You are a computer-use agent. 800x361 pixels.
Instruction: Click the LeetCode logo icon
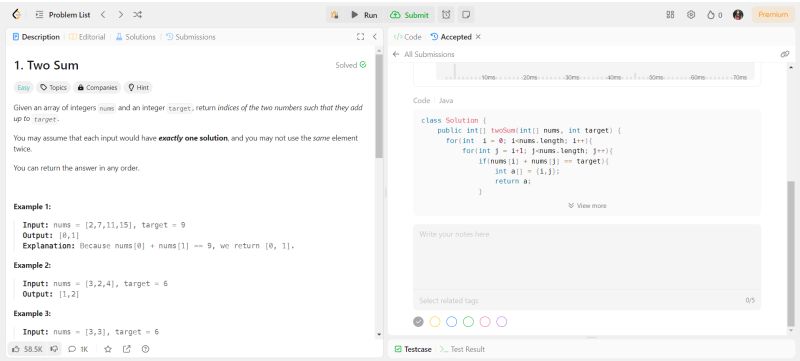(x=17, y=15)
